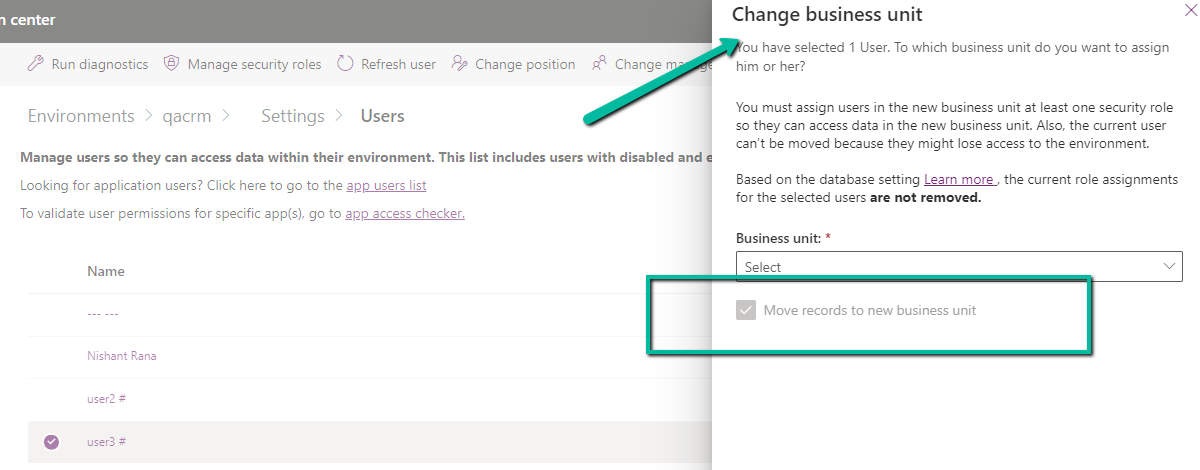Sort by Name column header
Screen dimensions: 1200x470
106,271
